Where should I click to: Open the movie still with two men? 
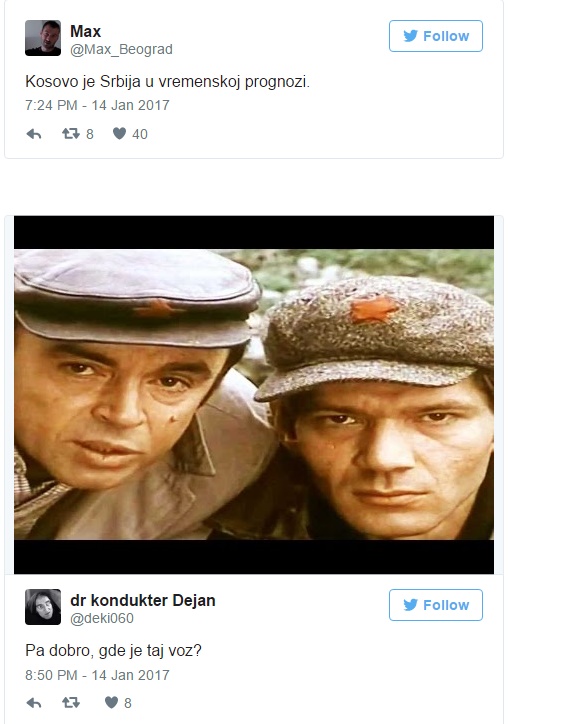click(254, 395)
